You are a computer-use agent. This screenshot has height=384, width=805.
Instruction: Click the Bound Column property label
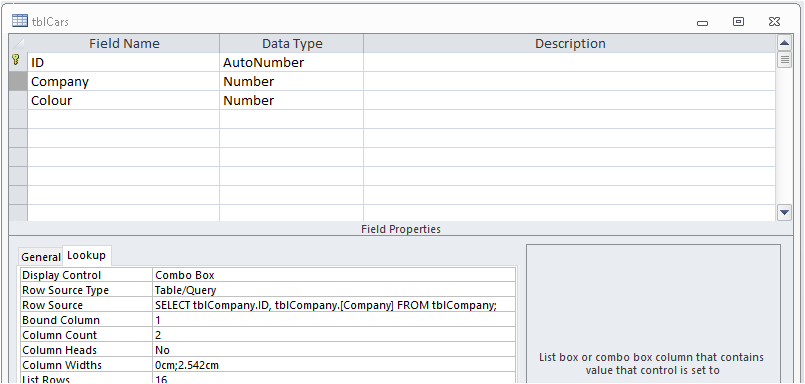[x=86, y=320]
